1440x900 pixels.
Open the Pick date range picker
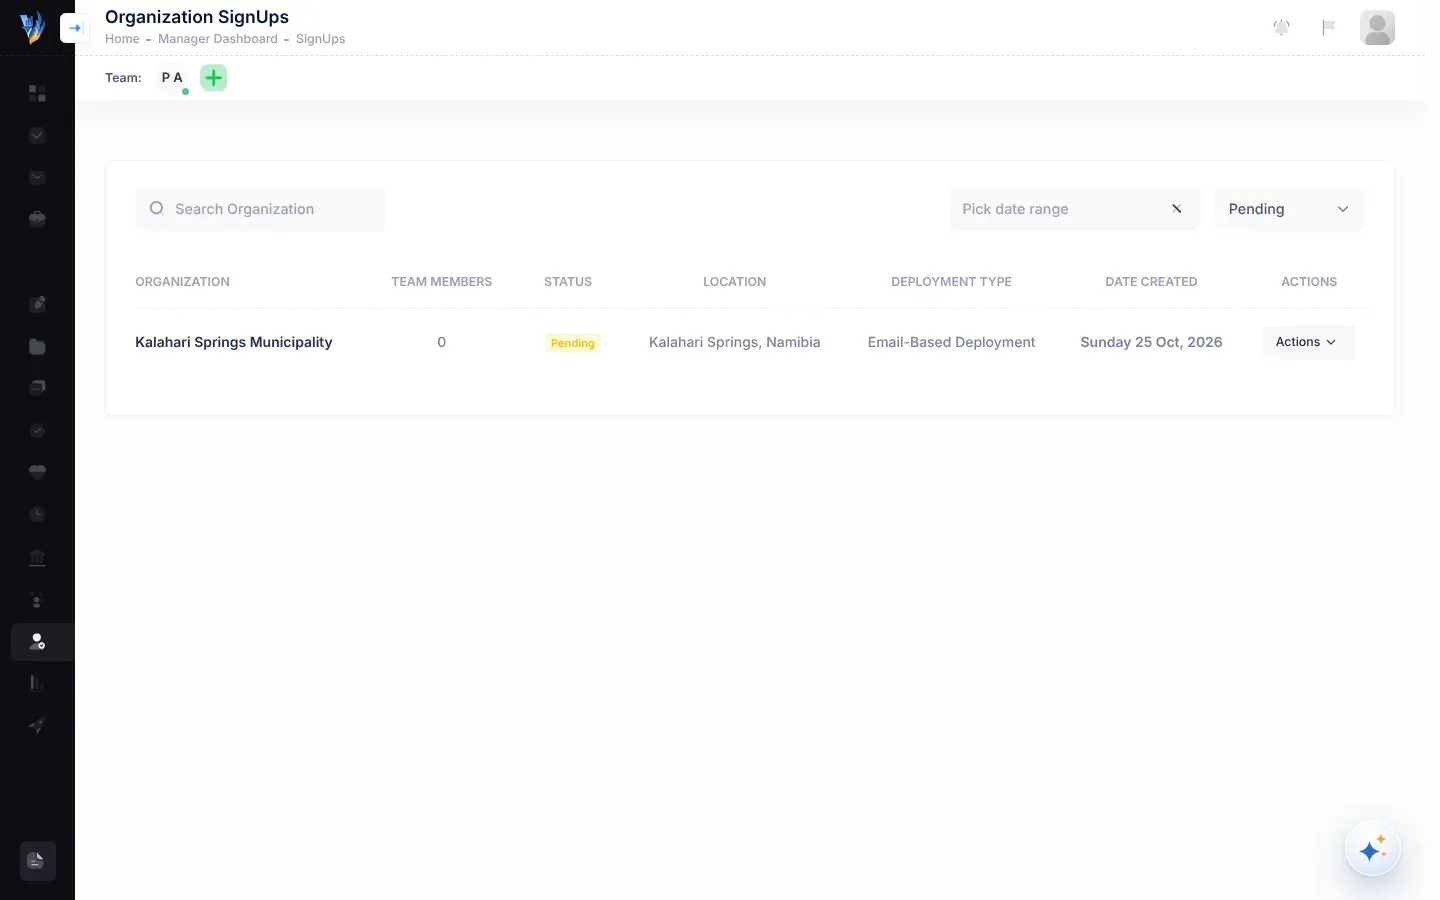click(x=1074, y=209)
